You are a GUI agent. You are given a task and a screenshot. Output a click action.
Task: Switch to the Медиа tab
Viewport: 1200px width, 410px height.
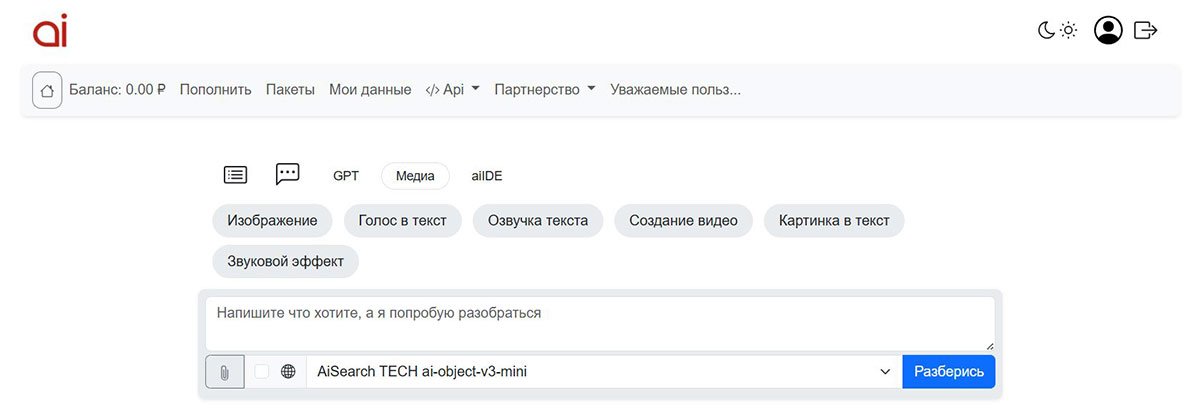tap(415, 176)
